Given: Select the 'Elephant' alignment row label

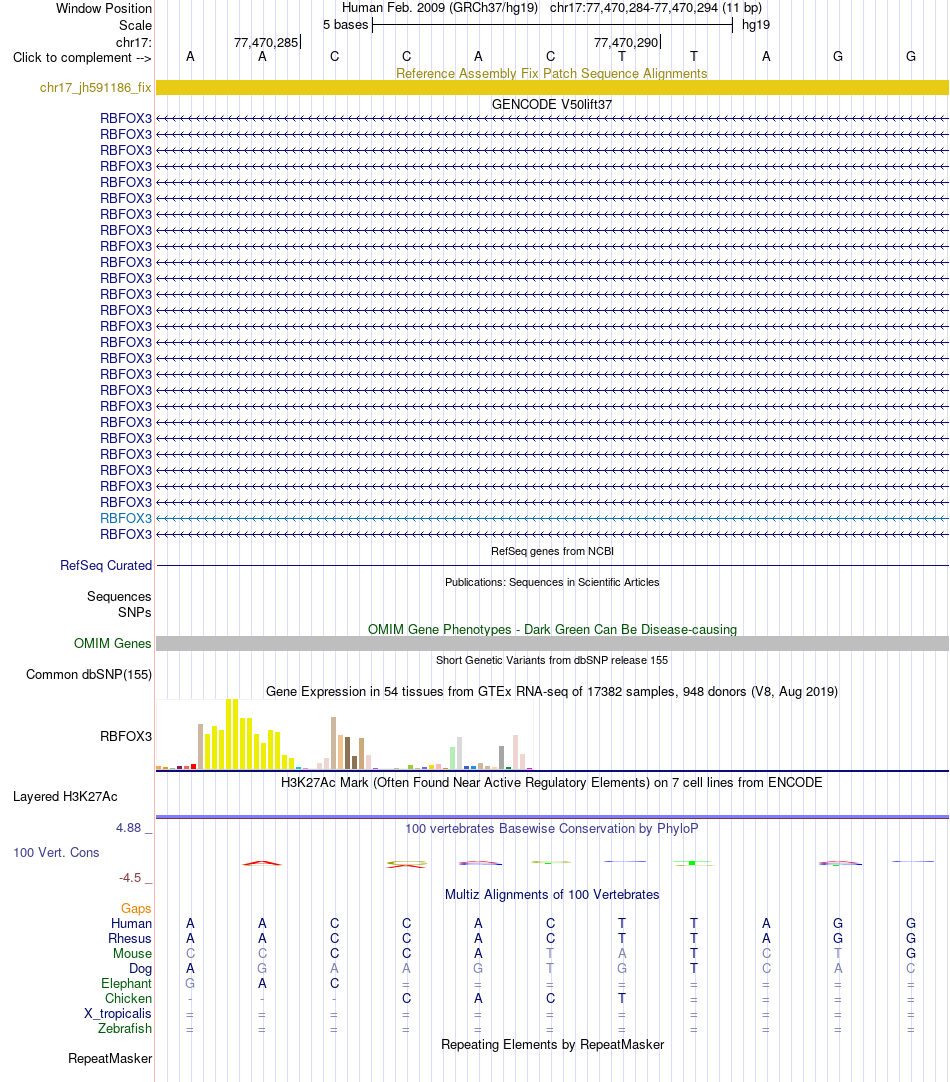Looking at the screenshot, I should tap(126, 983).
